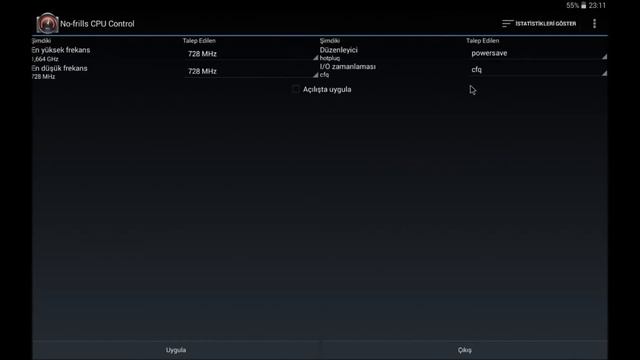Screen dimensions: 640x360
Task: Click the battery icon in status bar
Action: click(x=584, y=5)
